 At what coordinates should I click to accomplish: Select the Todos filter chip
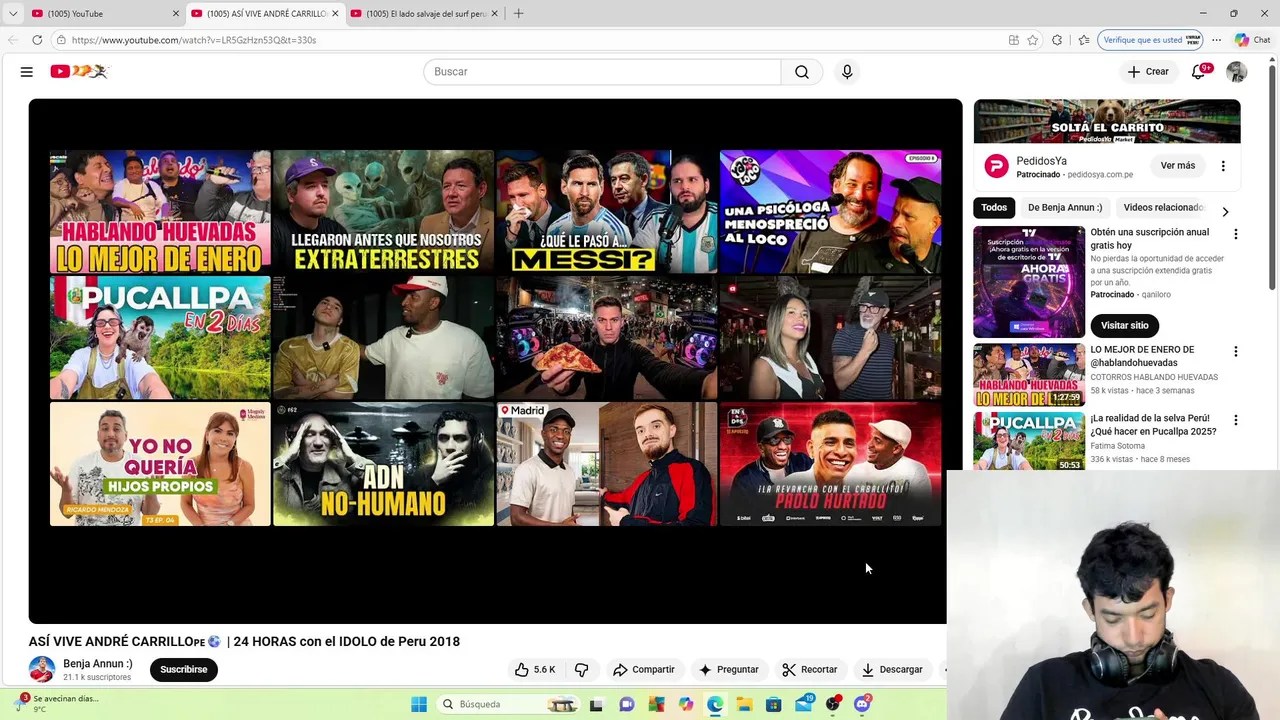pyautogui.click(x=994, y=208)
